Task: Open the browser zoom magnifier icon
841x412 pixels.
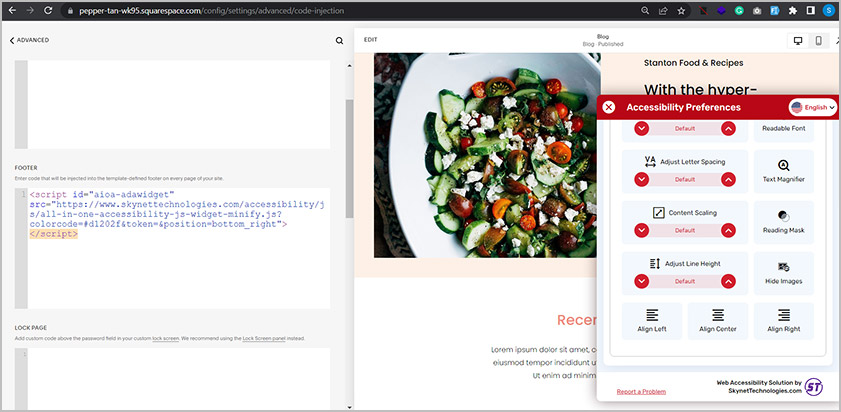Action: click(645, 10)
